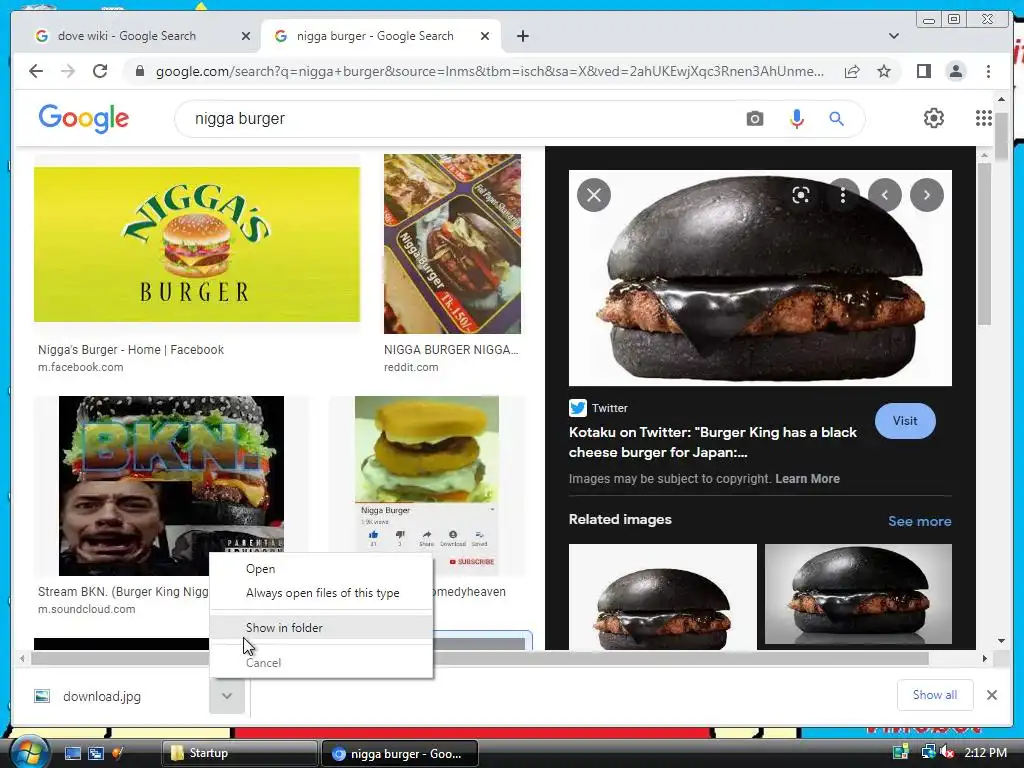The width and height of the screenshot is (1024, 768).
Task: Click See more related images
Action: point(919,521)
